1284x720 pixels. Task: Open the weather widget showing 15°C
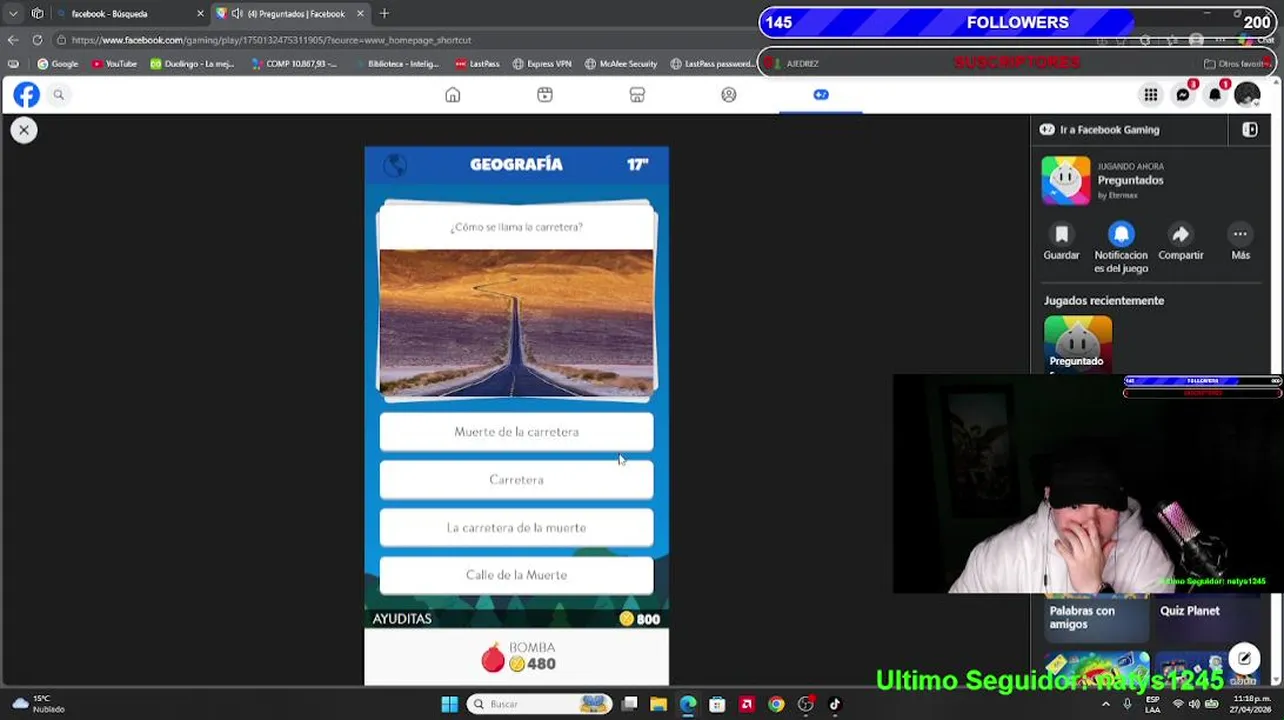pyautogui.click(x=37, y=704)
